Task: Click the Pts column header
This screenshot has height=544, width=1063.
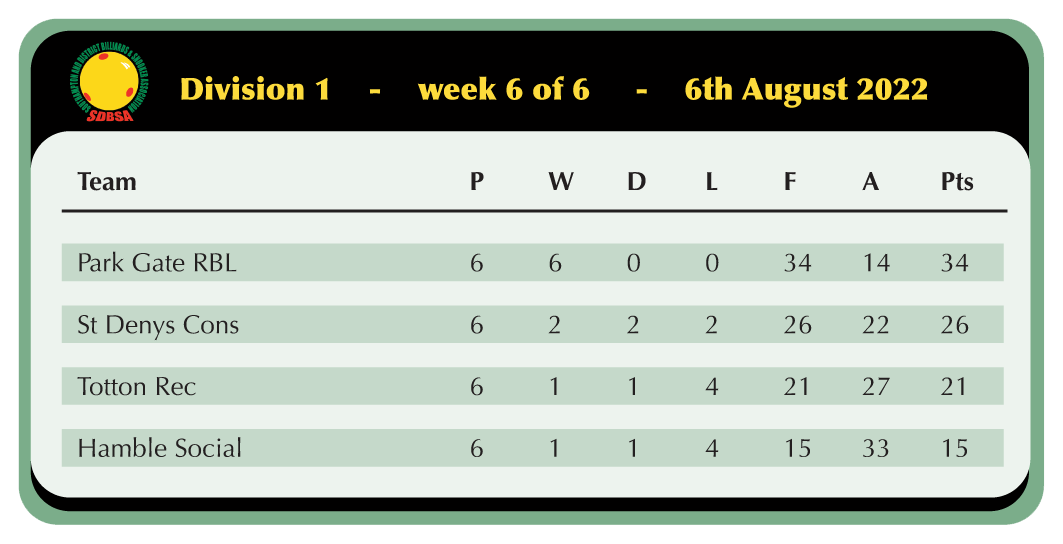Action: (957, 182)
